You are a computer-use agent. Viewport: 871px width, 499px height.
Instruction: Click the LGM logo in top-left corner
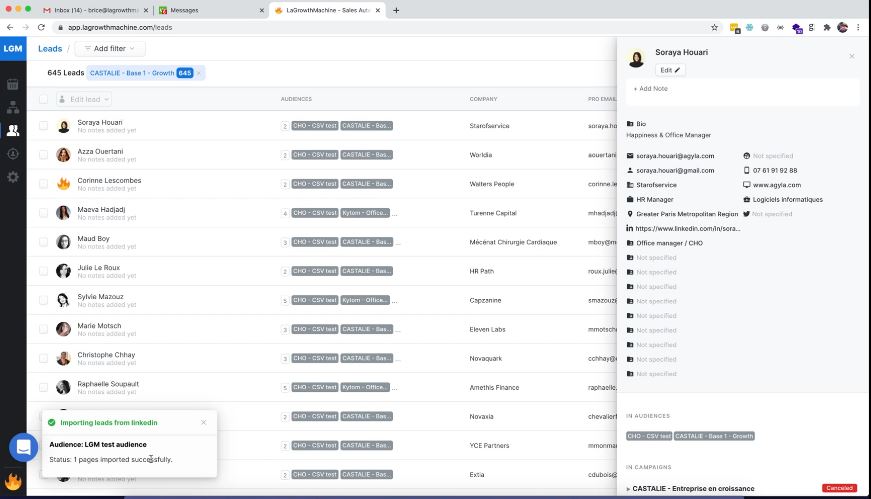coord(13,48)
